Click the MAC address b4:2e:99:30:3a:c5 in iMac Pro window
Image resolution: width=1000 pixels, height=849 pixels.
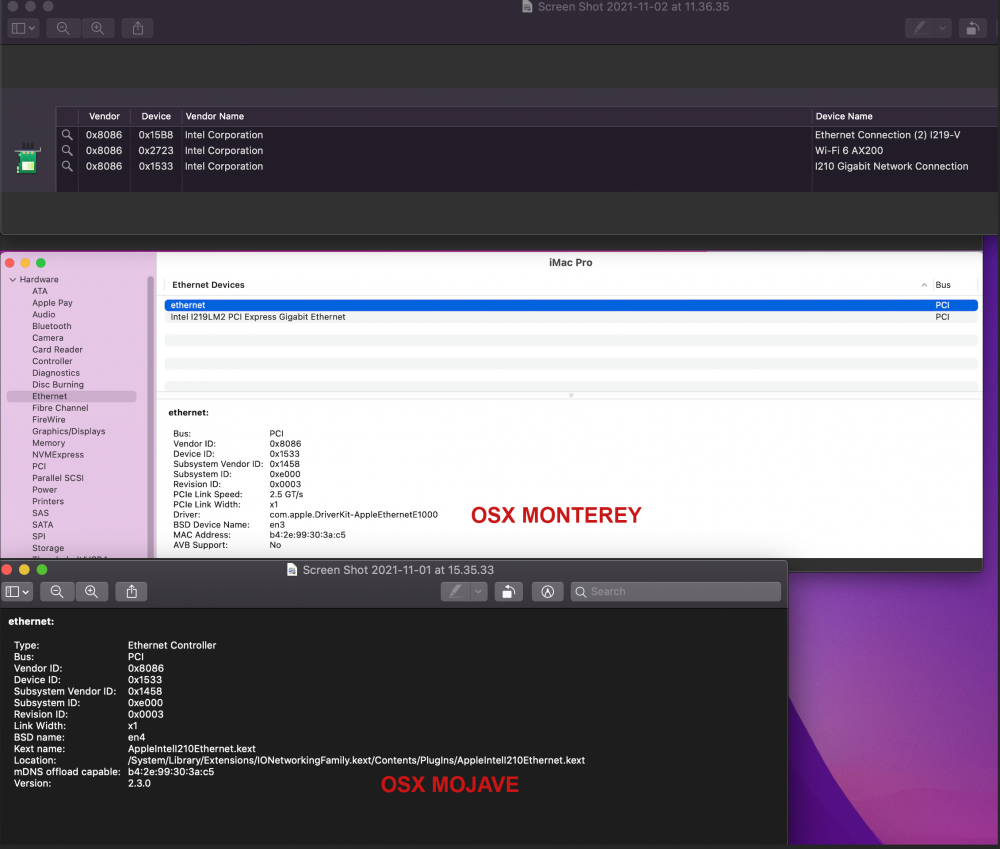(x=307, y=535)
